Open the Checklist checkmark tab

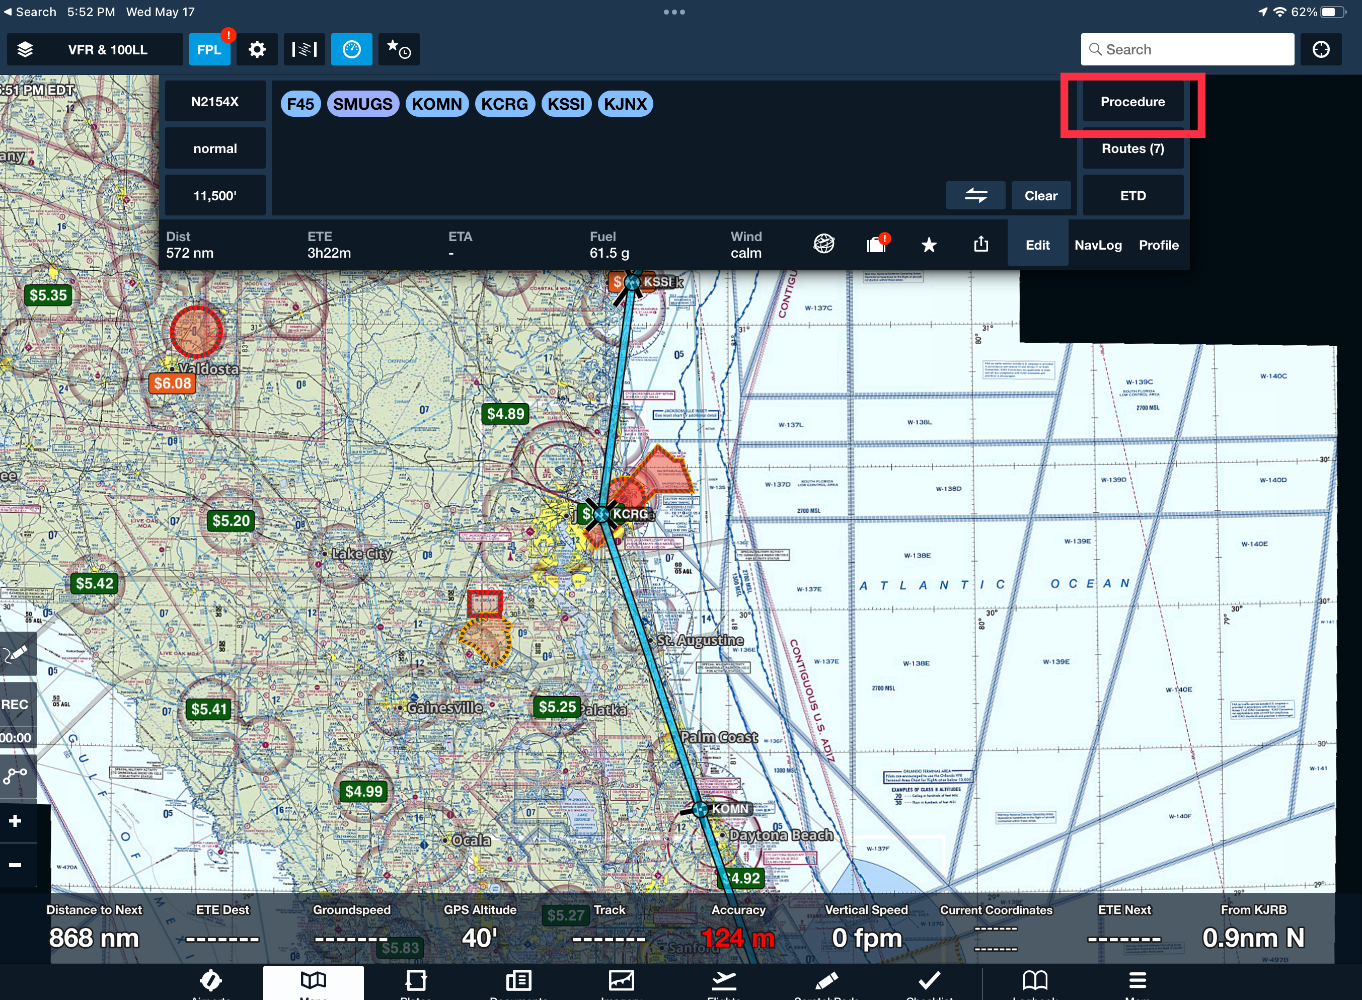[x=929, y=983]
